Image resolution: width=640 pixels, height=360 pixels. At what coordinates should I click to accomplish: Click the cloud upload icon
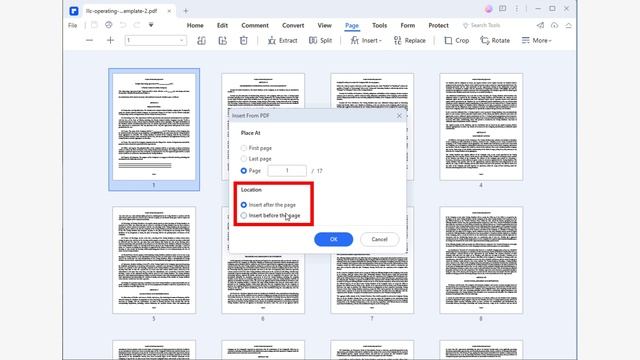pos(554,25)
